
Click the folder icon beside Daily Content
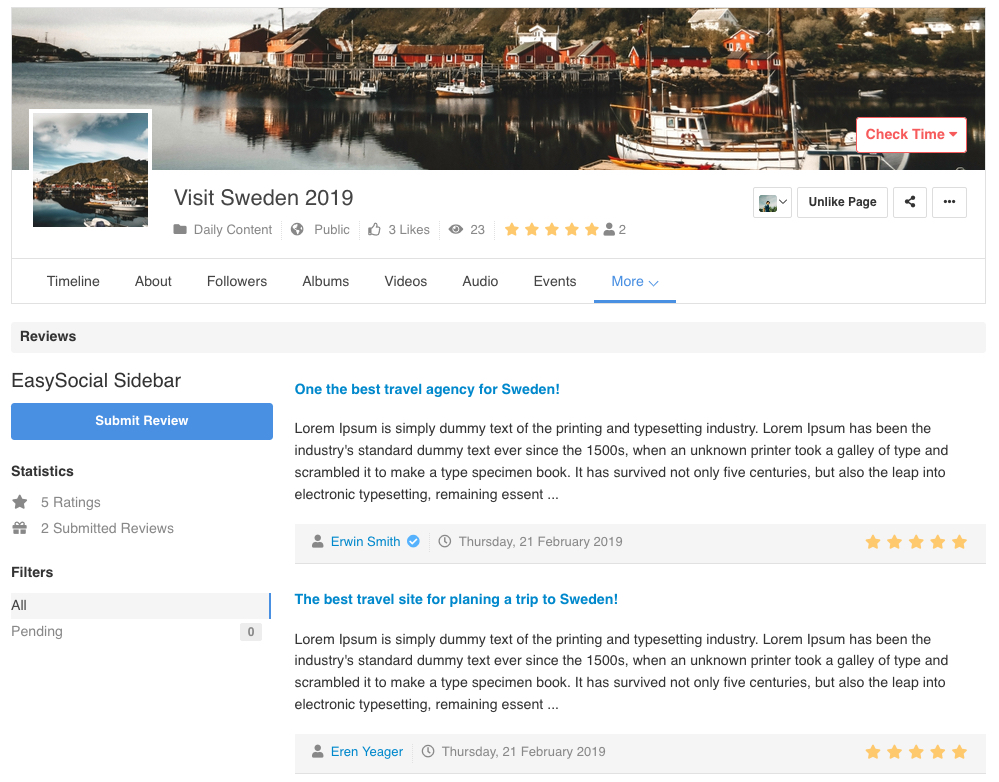click(x=180, y=229)
